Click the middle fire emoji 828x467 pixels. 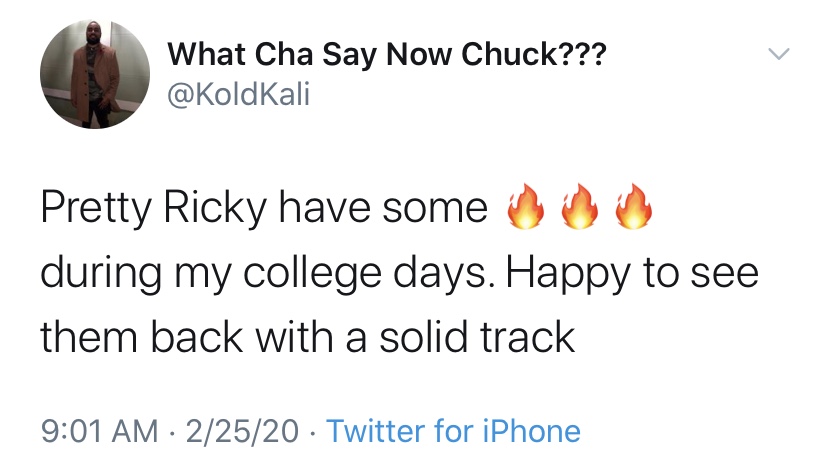click(578, 207)
